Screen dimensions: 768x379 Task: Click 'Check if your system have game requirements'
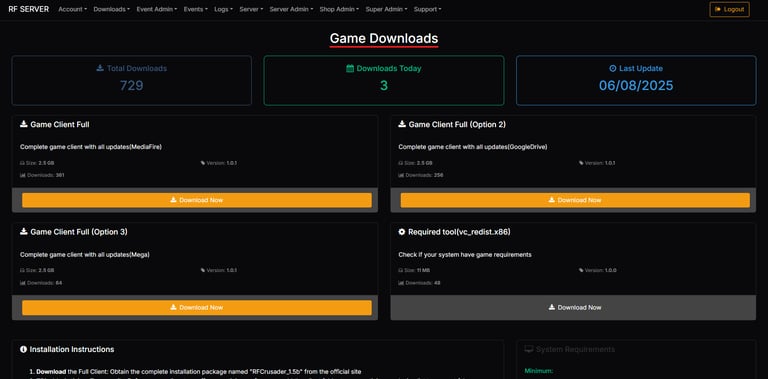465,255
